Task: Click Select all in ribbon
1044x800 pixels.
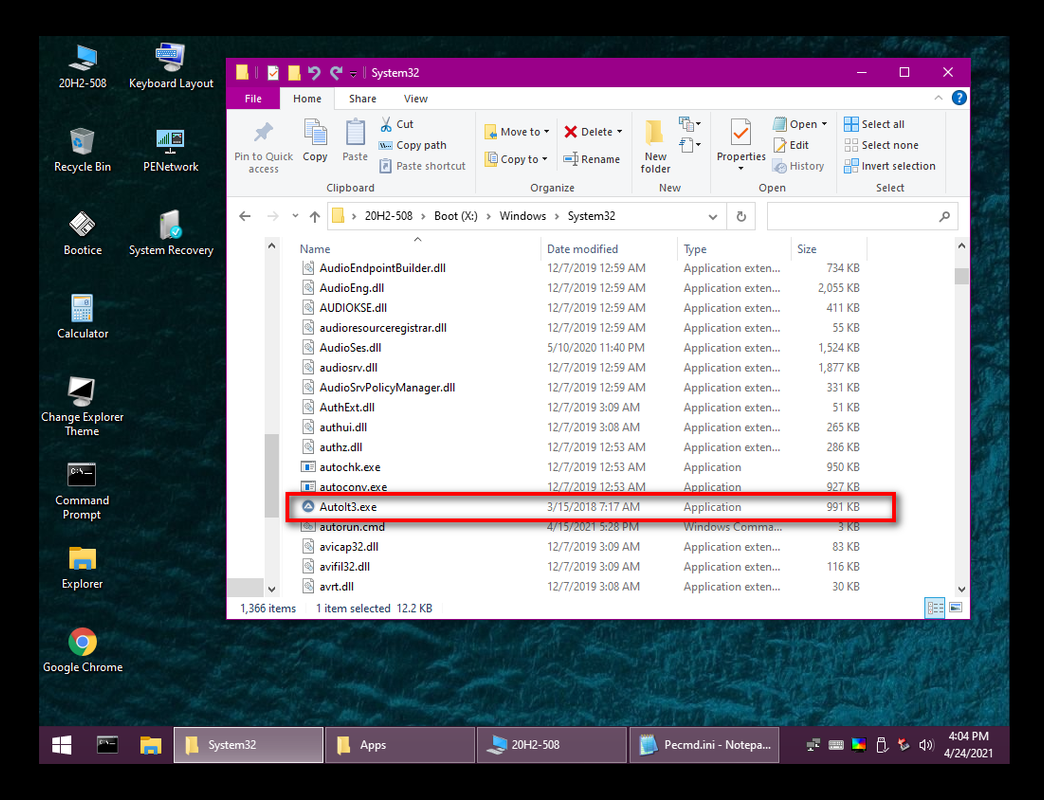Action: click(874, 124)
